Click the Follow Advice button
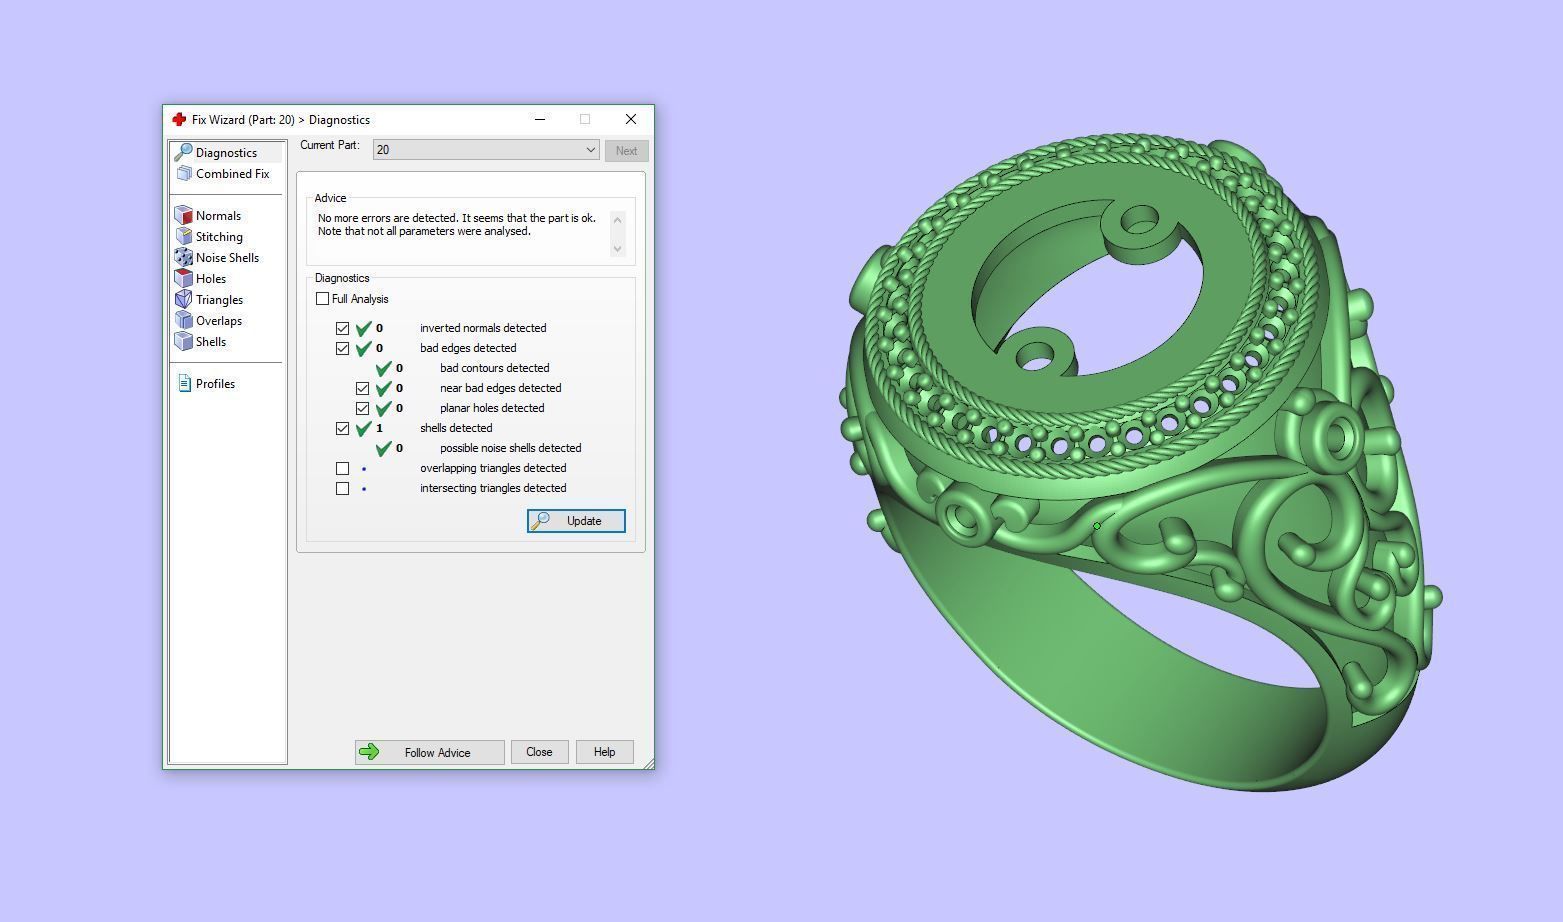Screen dimensions: 1563x922 [429, 752]
